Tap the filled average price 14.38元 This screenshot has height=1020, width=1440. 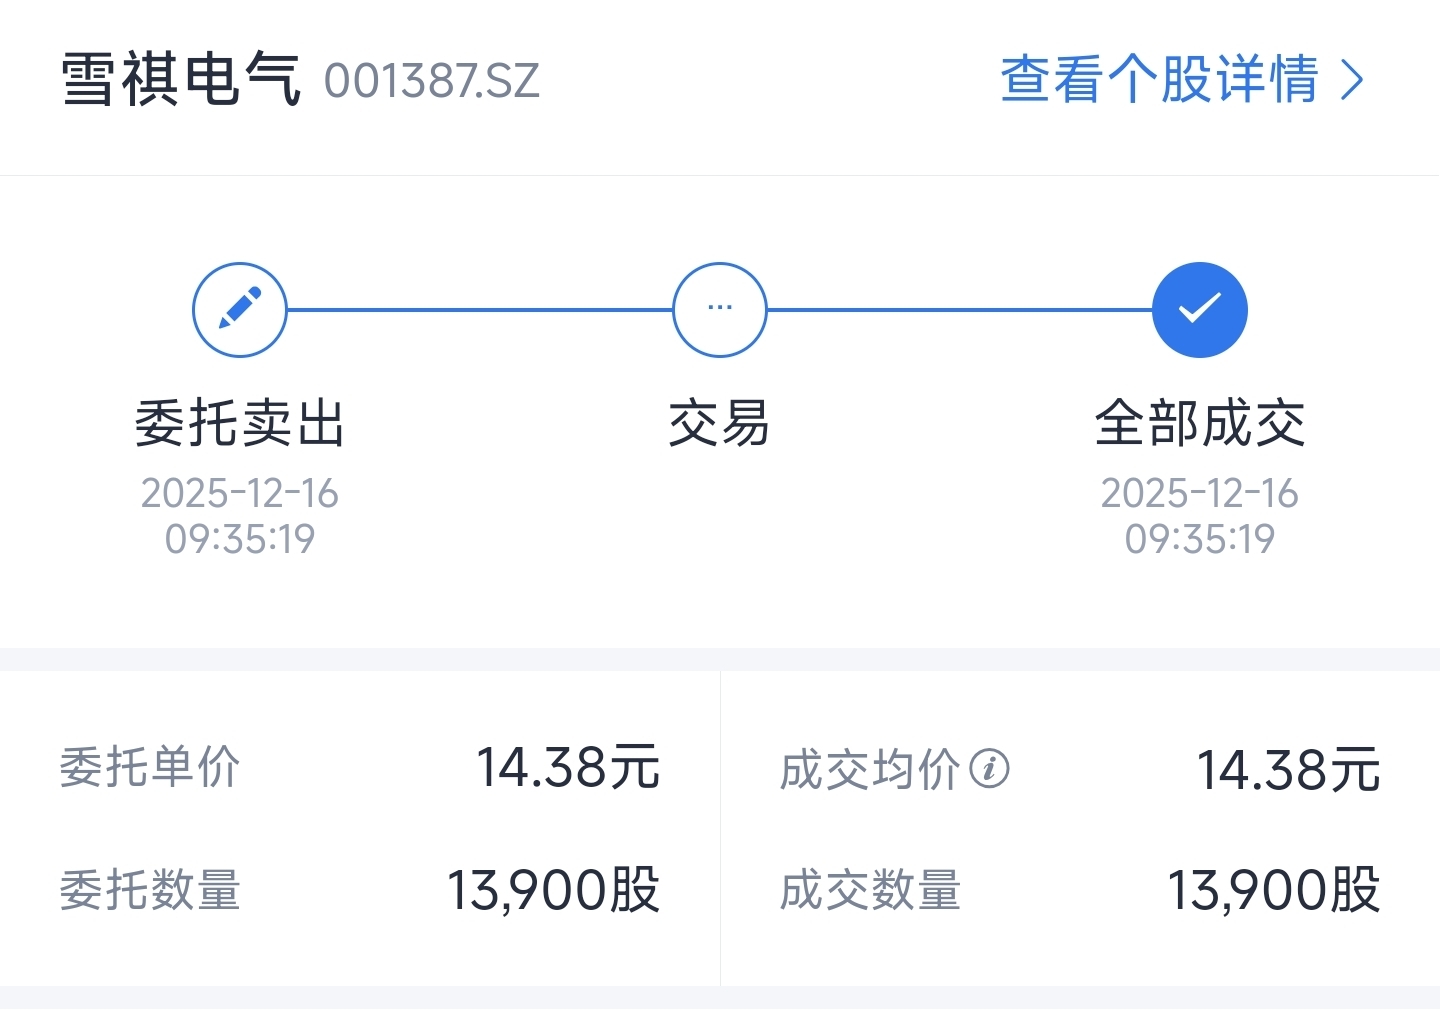click(x=1288, y=770)
